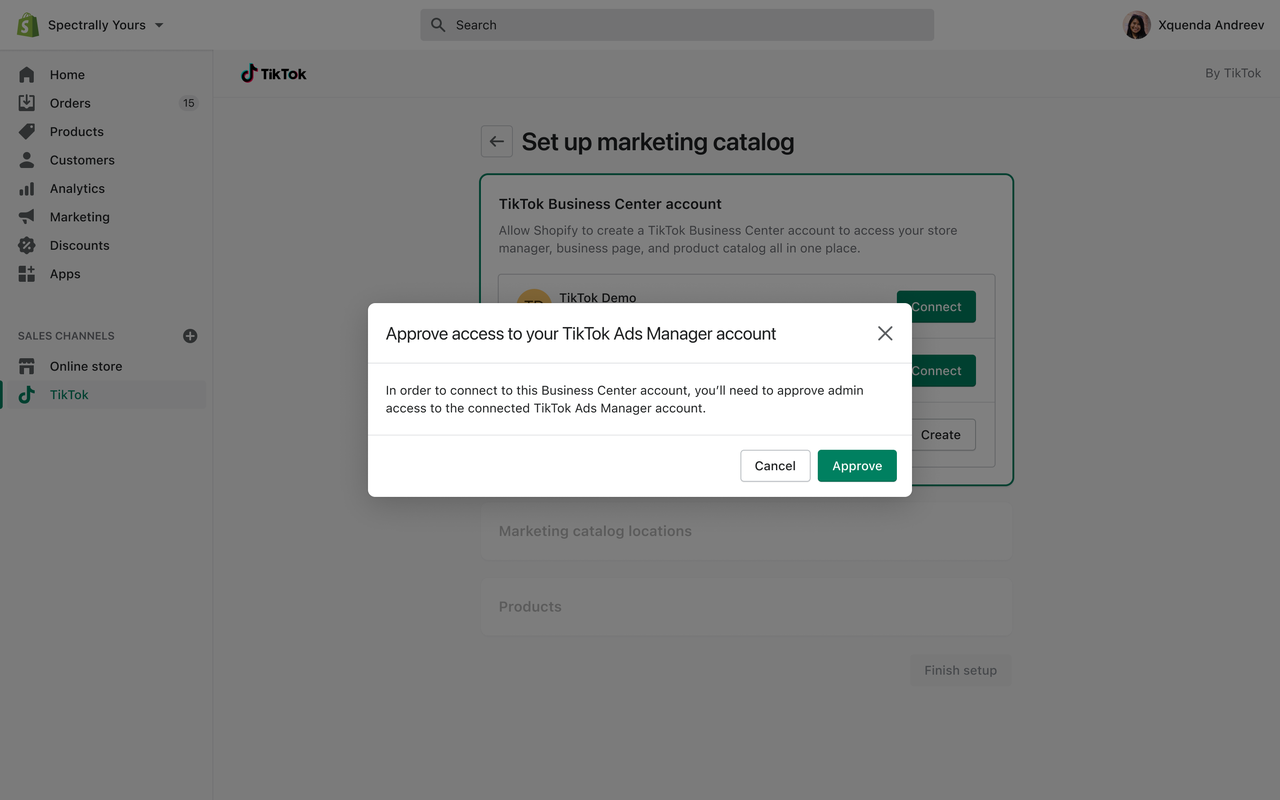Open Discounts in the sidebar

click(80, 246)
